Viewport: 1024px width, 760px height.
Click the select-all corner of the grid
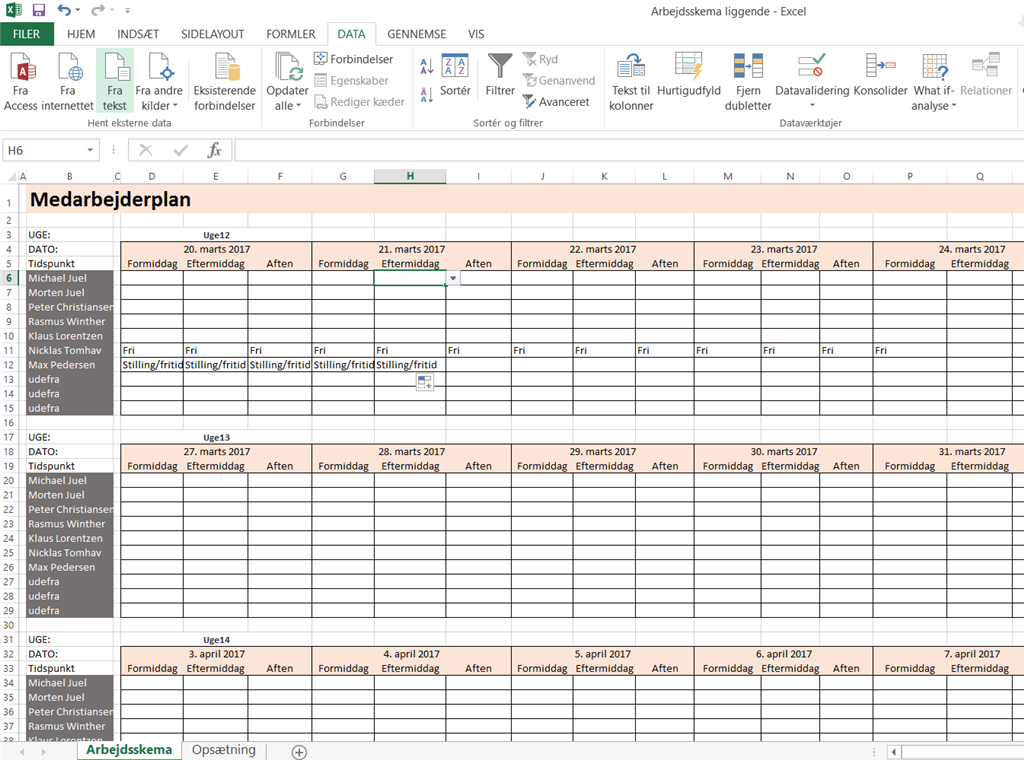pos(11,176)
